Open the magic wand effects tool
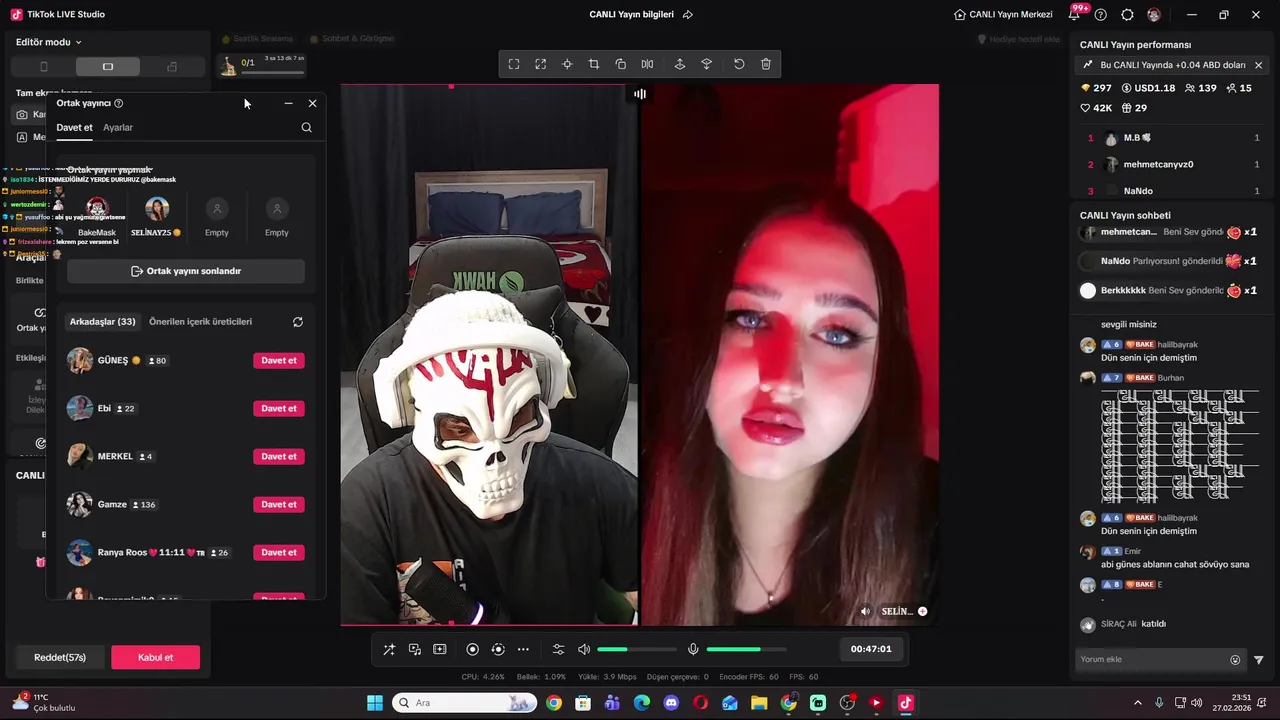Image resolution: width=1280 pixels, height=720 pixels. (389, 649)
